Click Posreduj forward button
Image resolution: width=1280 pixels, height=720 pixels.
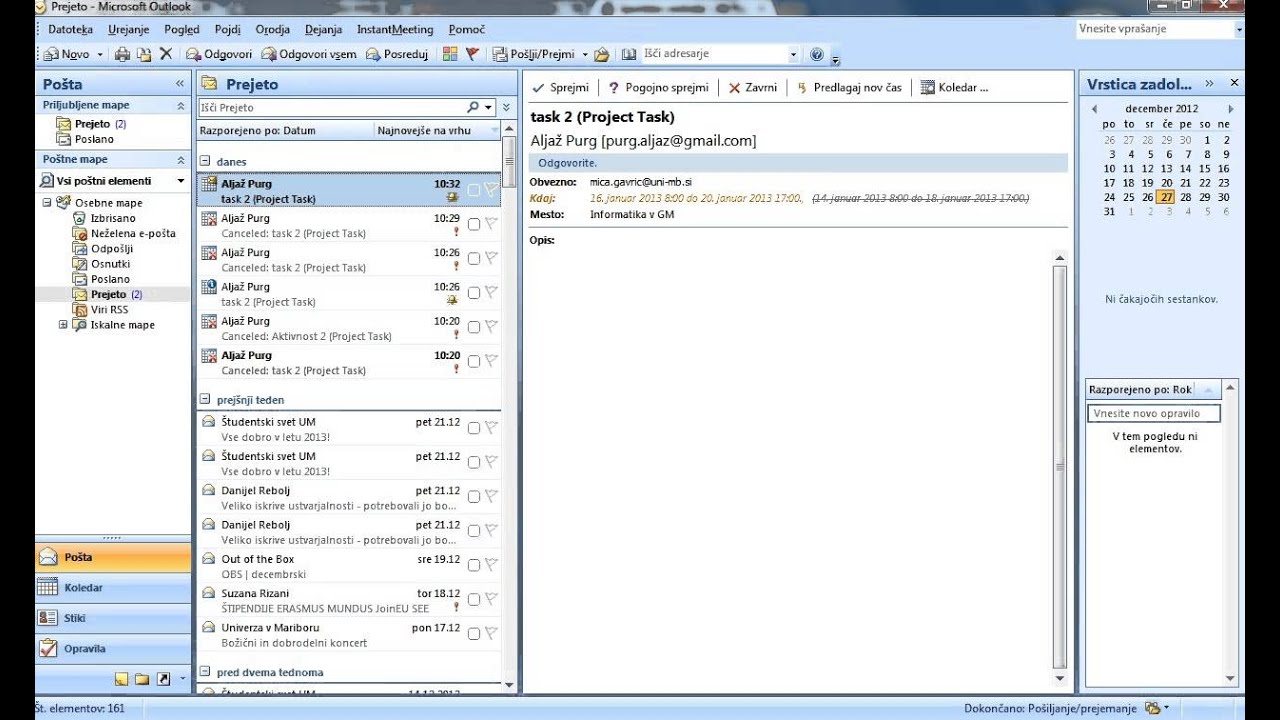coord(397,54)
